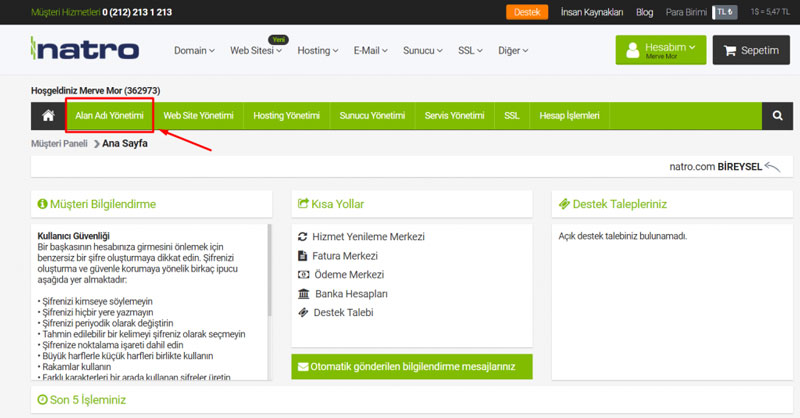This screenshot has height=418, width=800.
Task: Click the bank icon of Banka Hesapları
Action: point(304,294)
